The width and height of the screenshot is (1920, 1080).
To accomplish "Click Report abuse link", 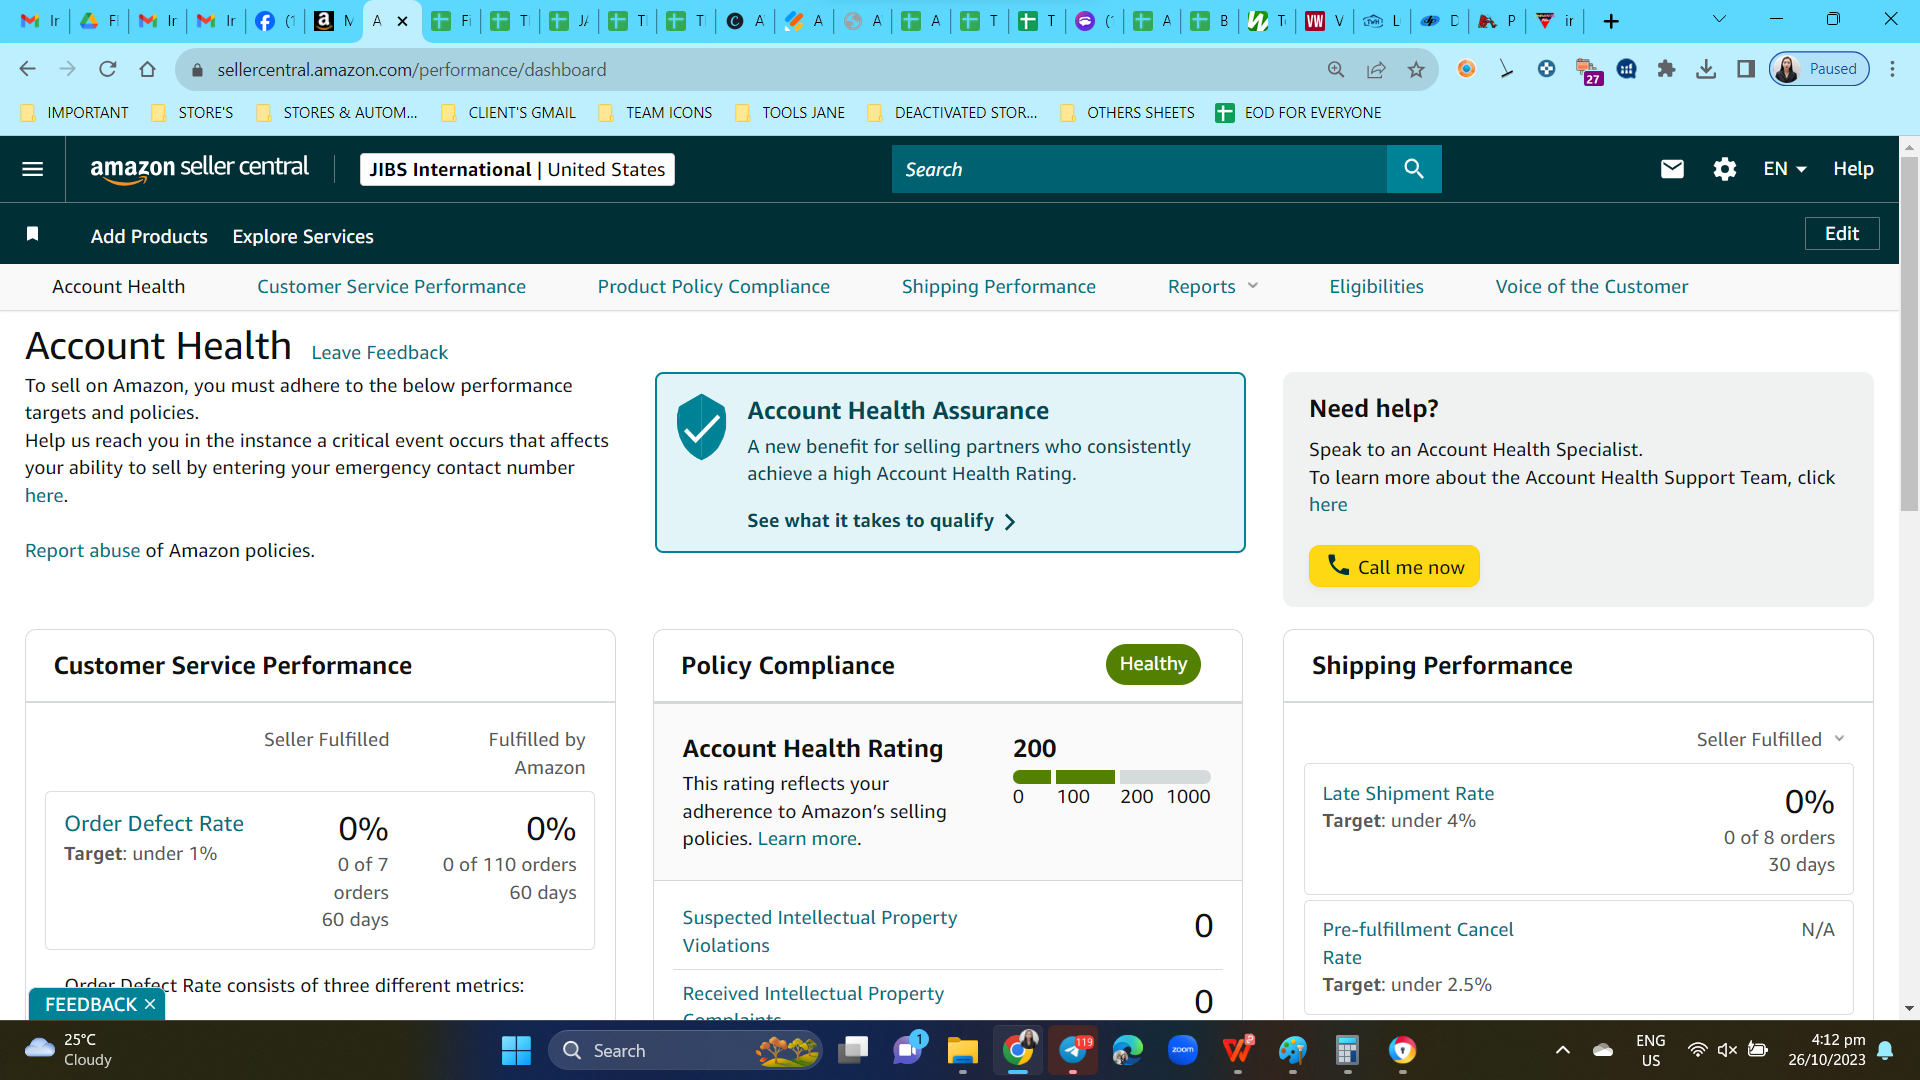I will point(82,550).
